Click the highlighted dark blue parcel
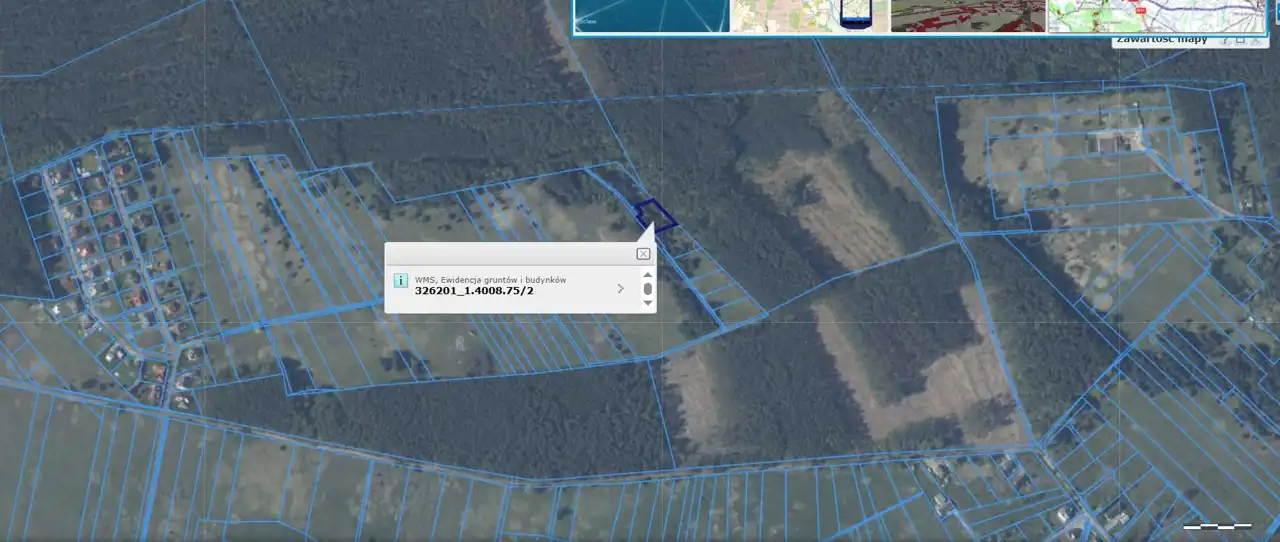Image resolution: width=1280 pixels, height=542 pixels. point(656,215)
